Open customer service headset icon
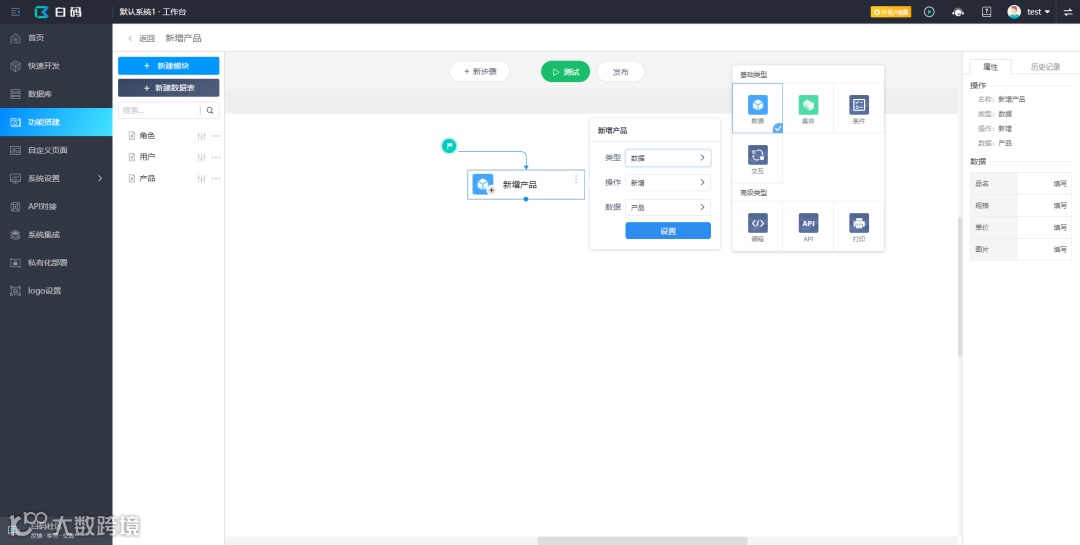Screen dimensions: 1080x545 [958, 12]
